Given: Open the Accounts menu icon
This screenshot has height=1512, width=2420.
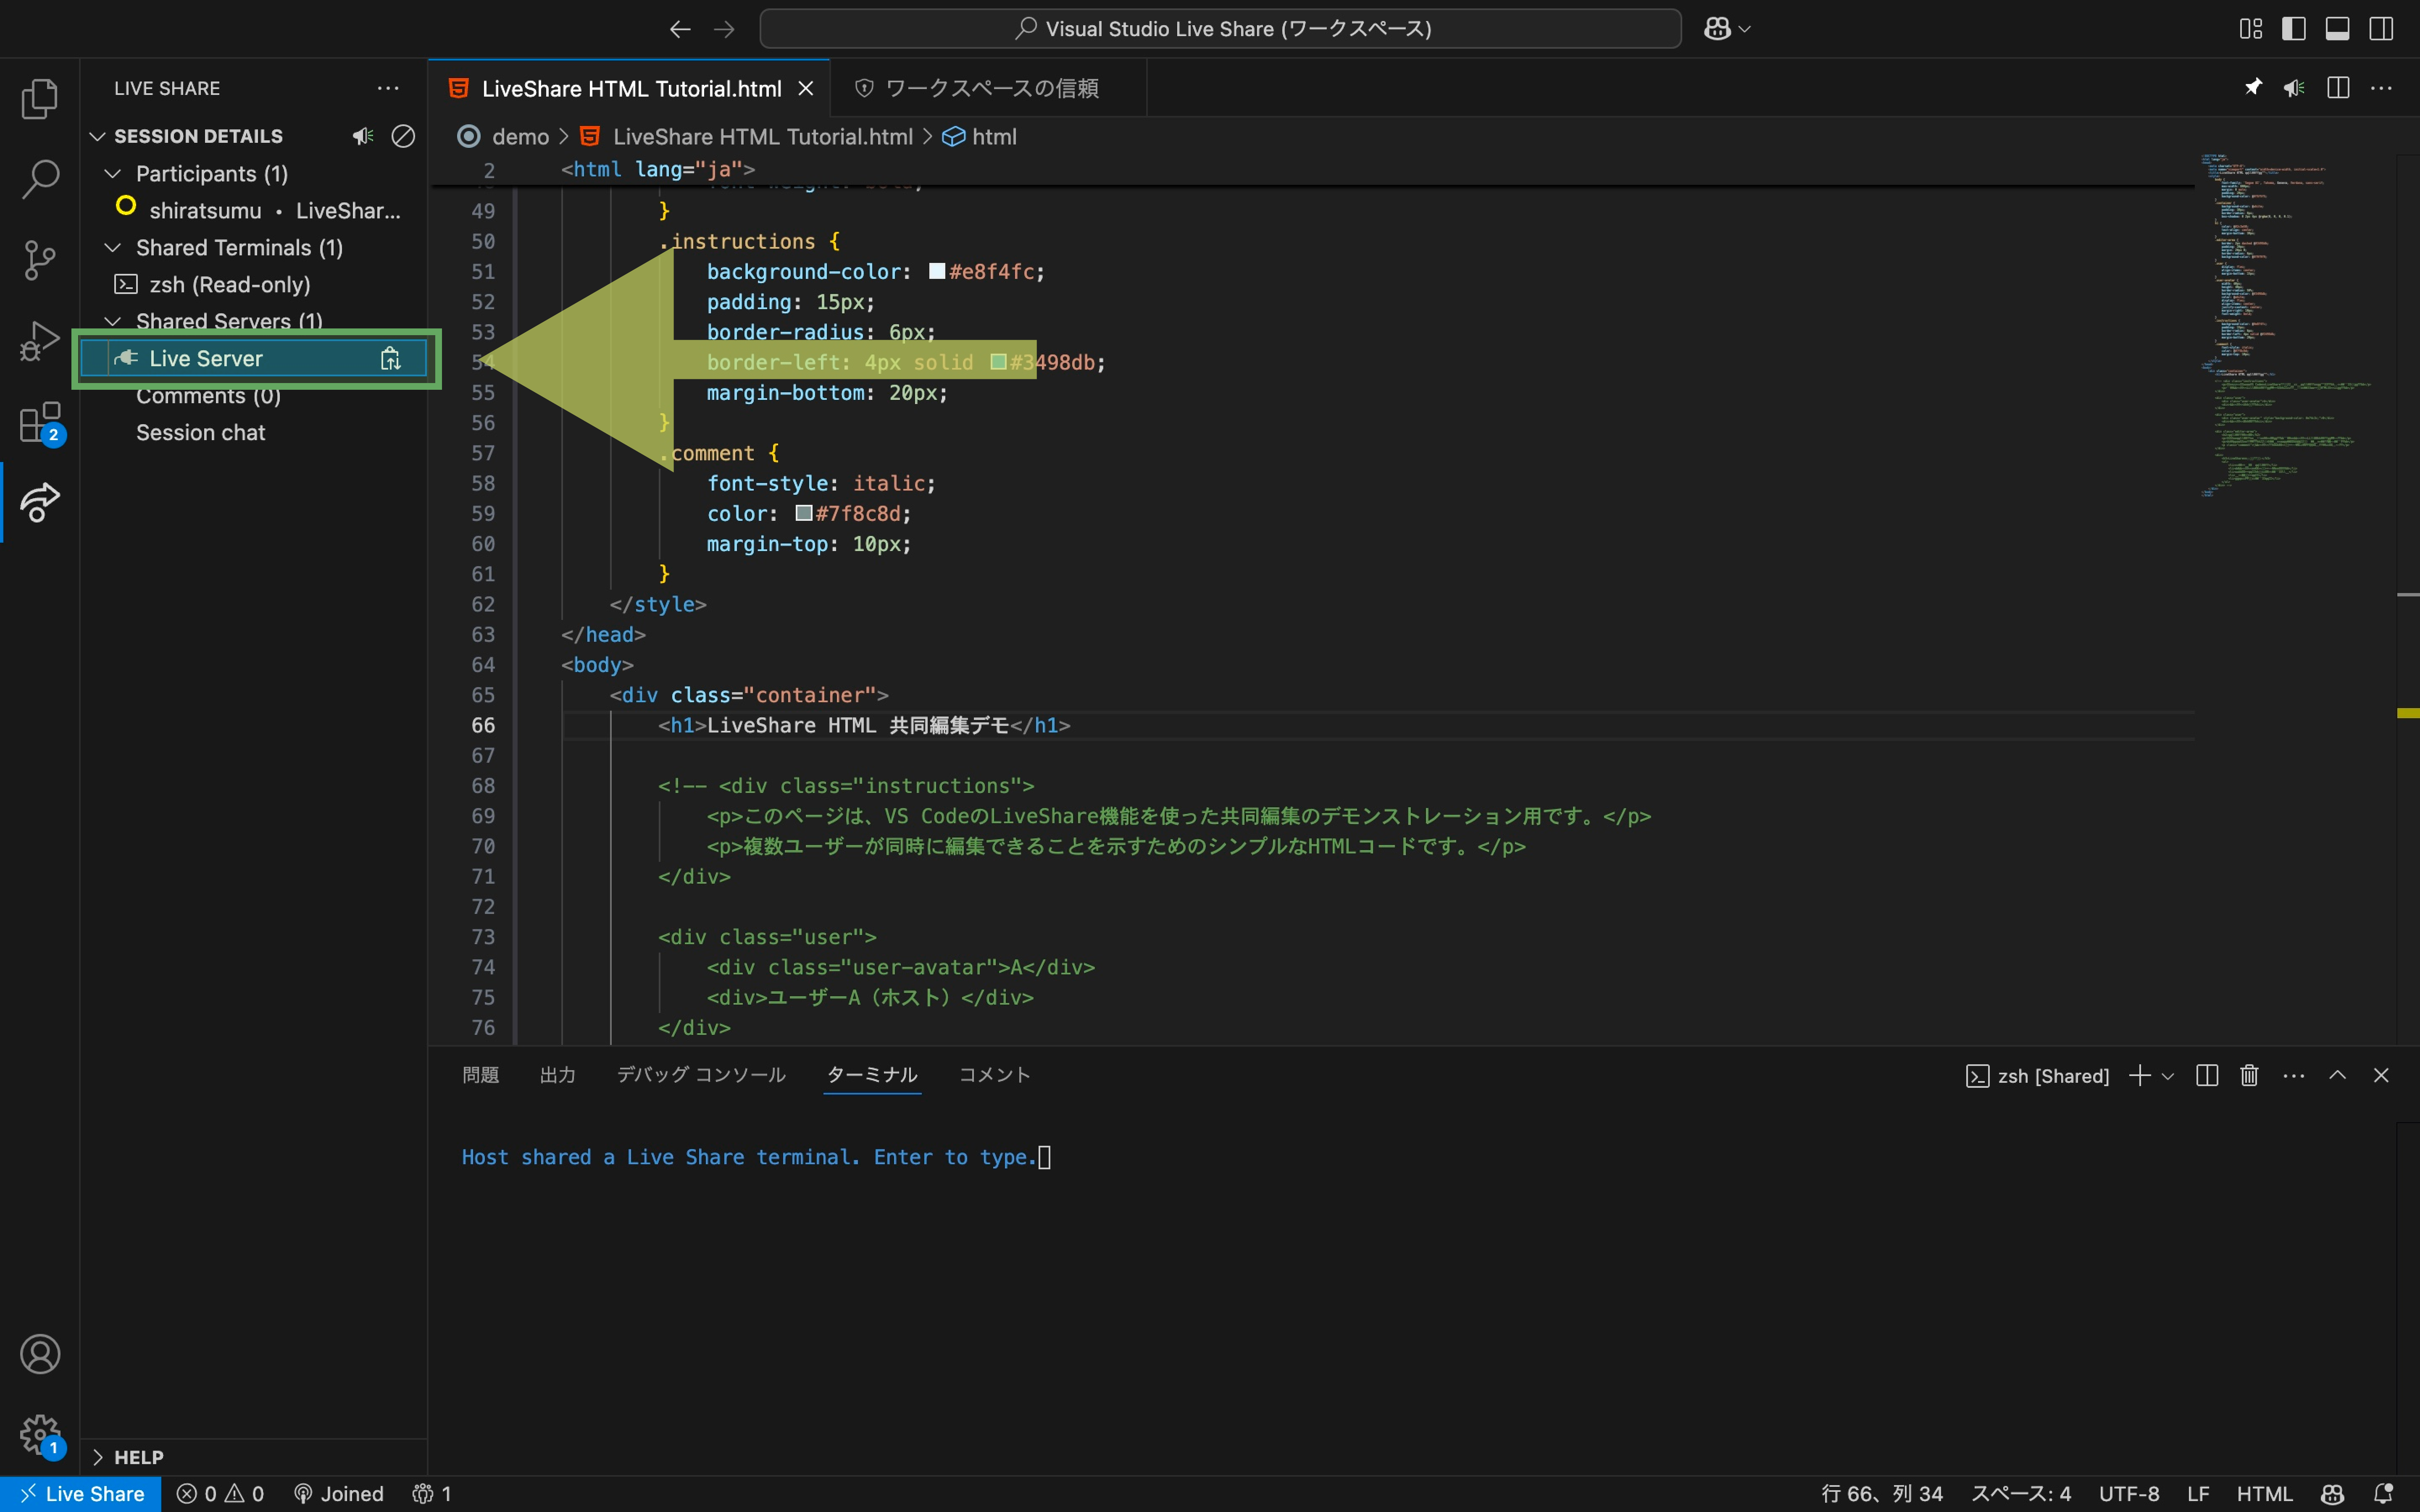Looking at the screenshot, I should 40,1354.
